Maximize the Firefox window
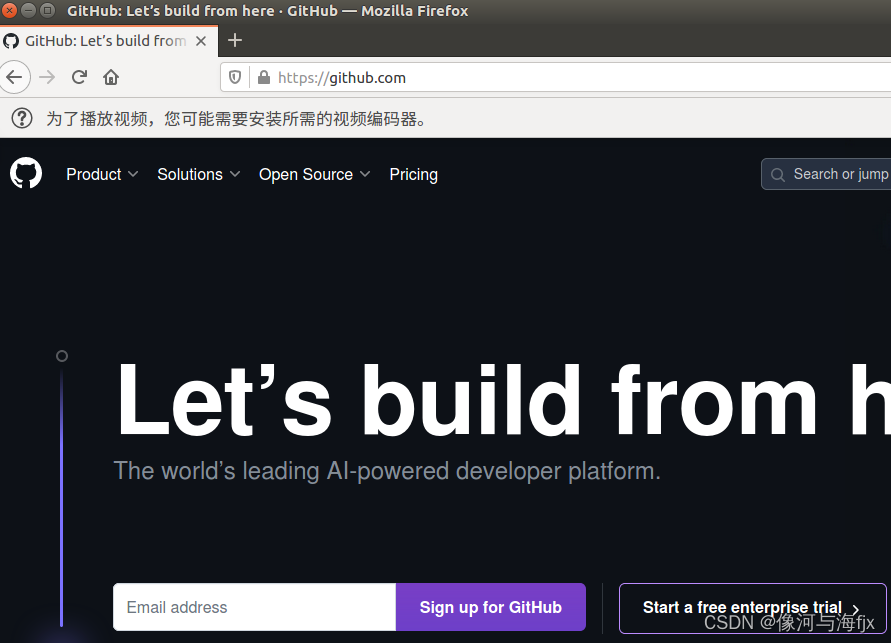The width and height of the screenshot is (891, 643). click(48, 10)
